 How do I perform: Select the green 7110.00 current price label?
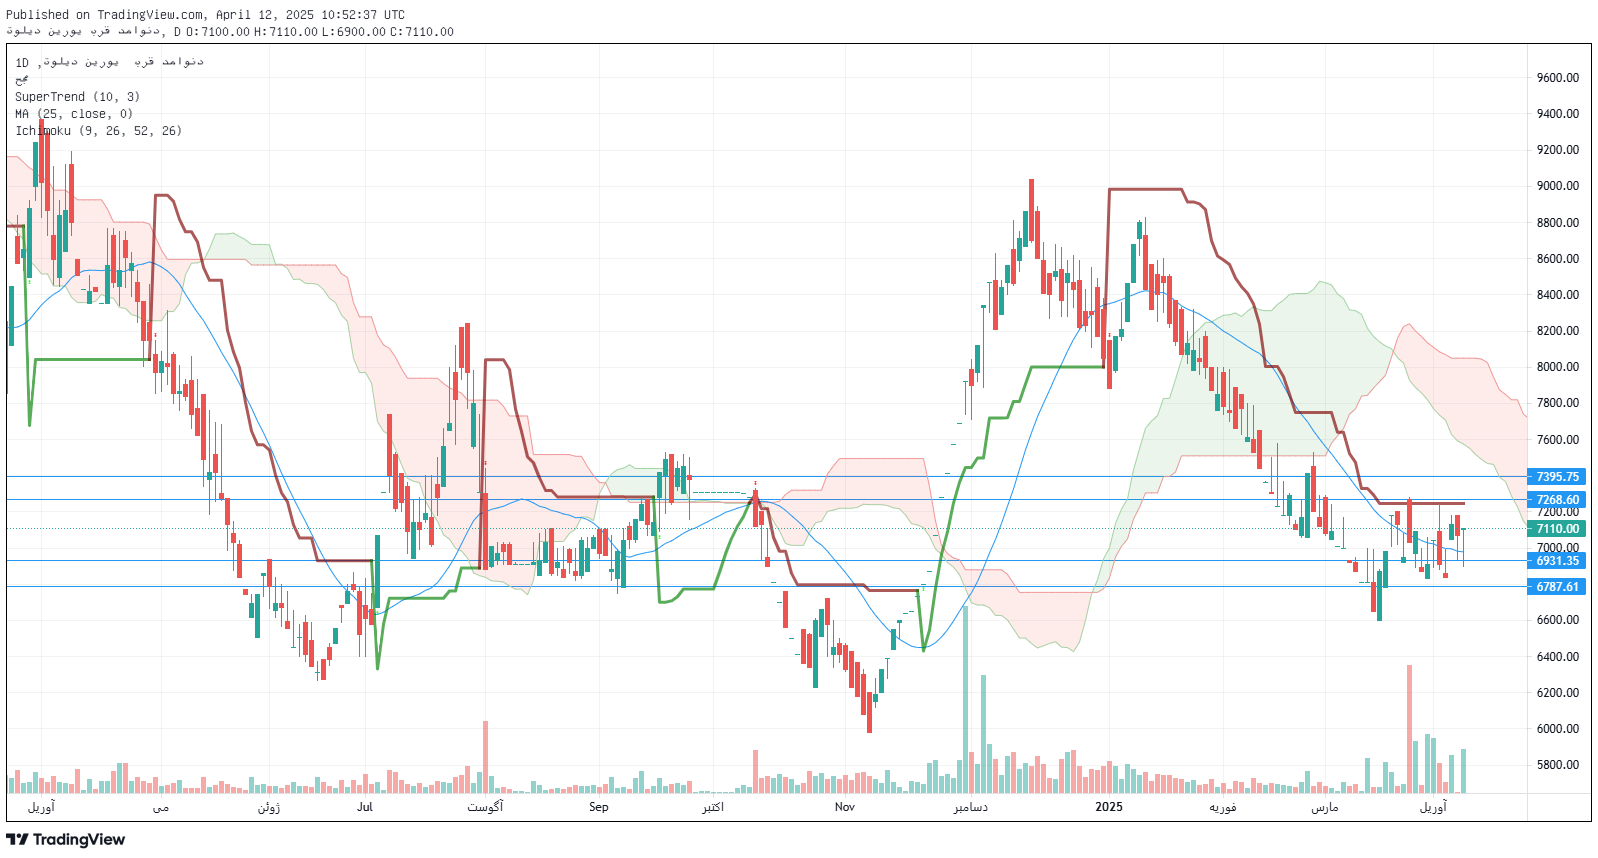pos(1557,529)
